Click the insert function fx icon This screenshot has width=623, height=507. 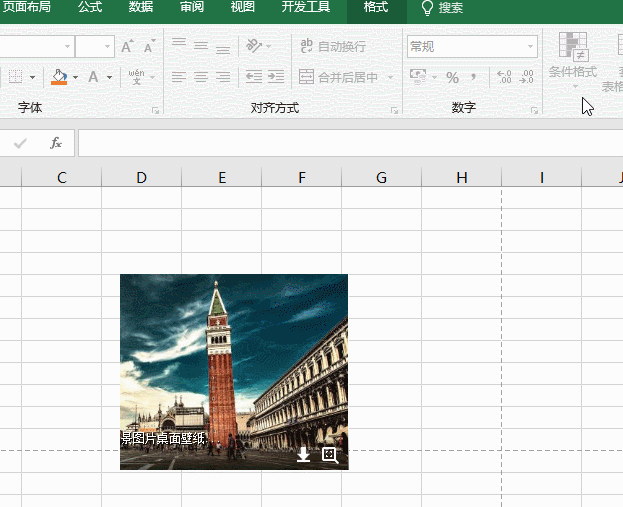tap(56, 144)
